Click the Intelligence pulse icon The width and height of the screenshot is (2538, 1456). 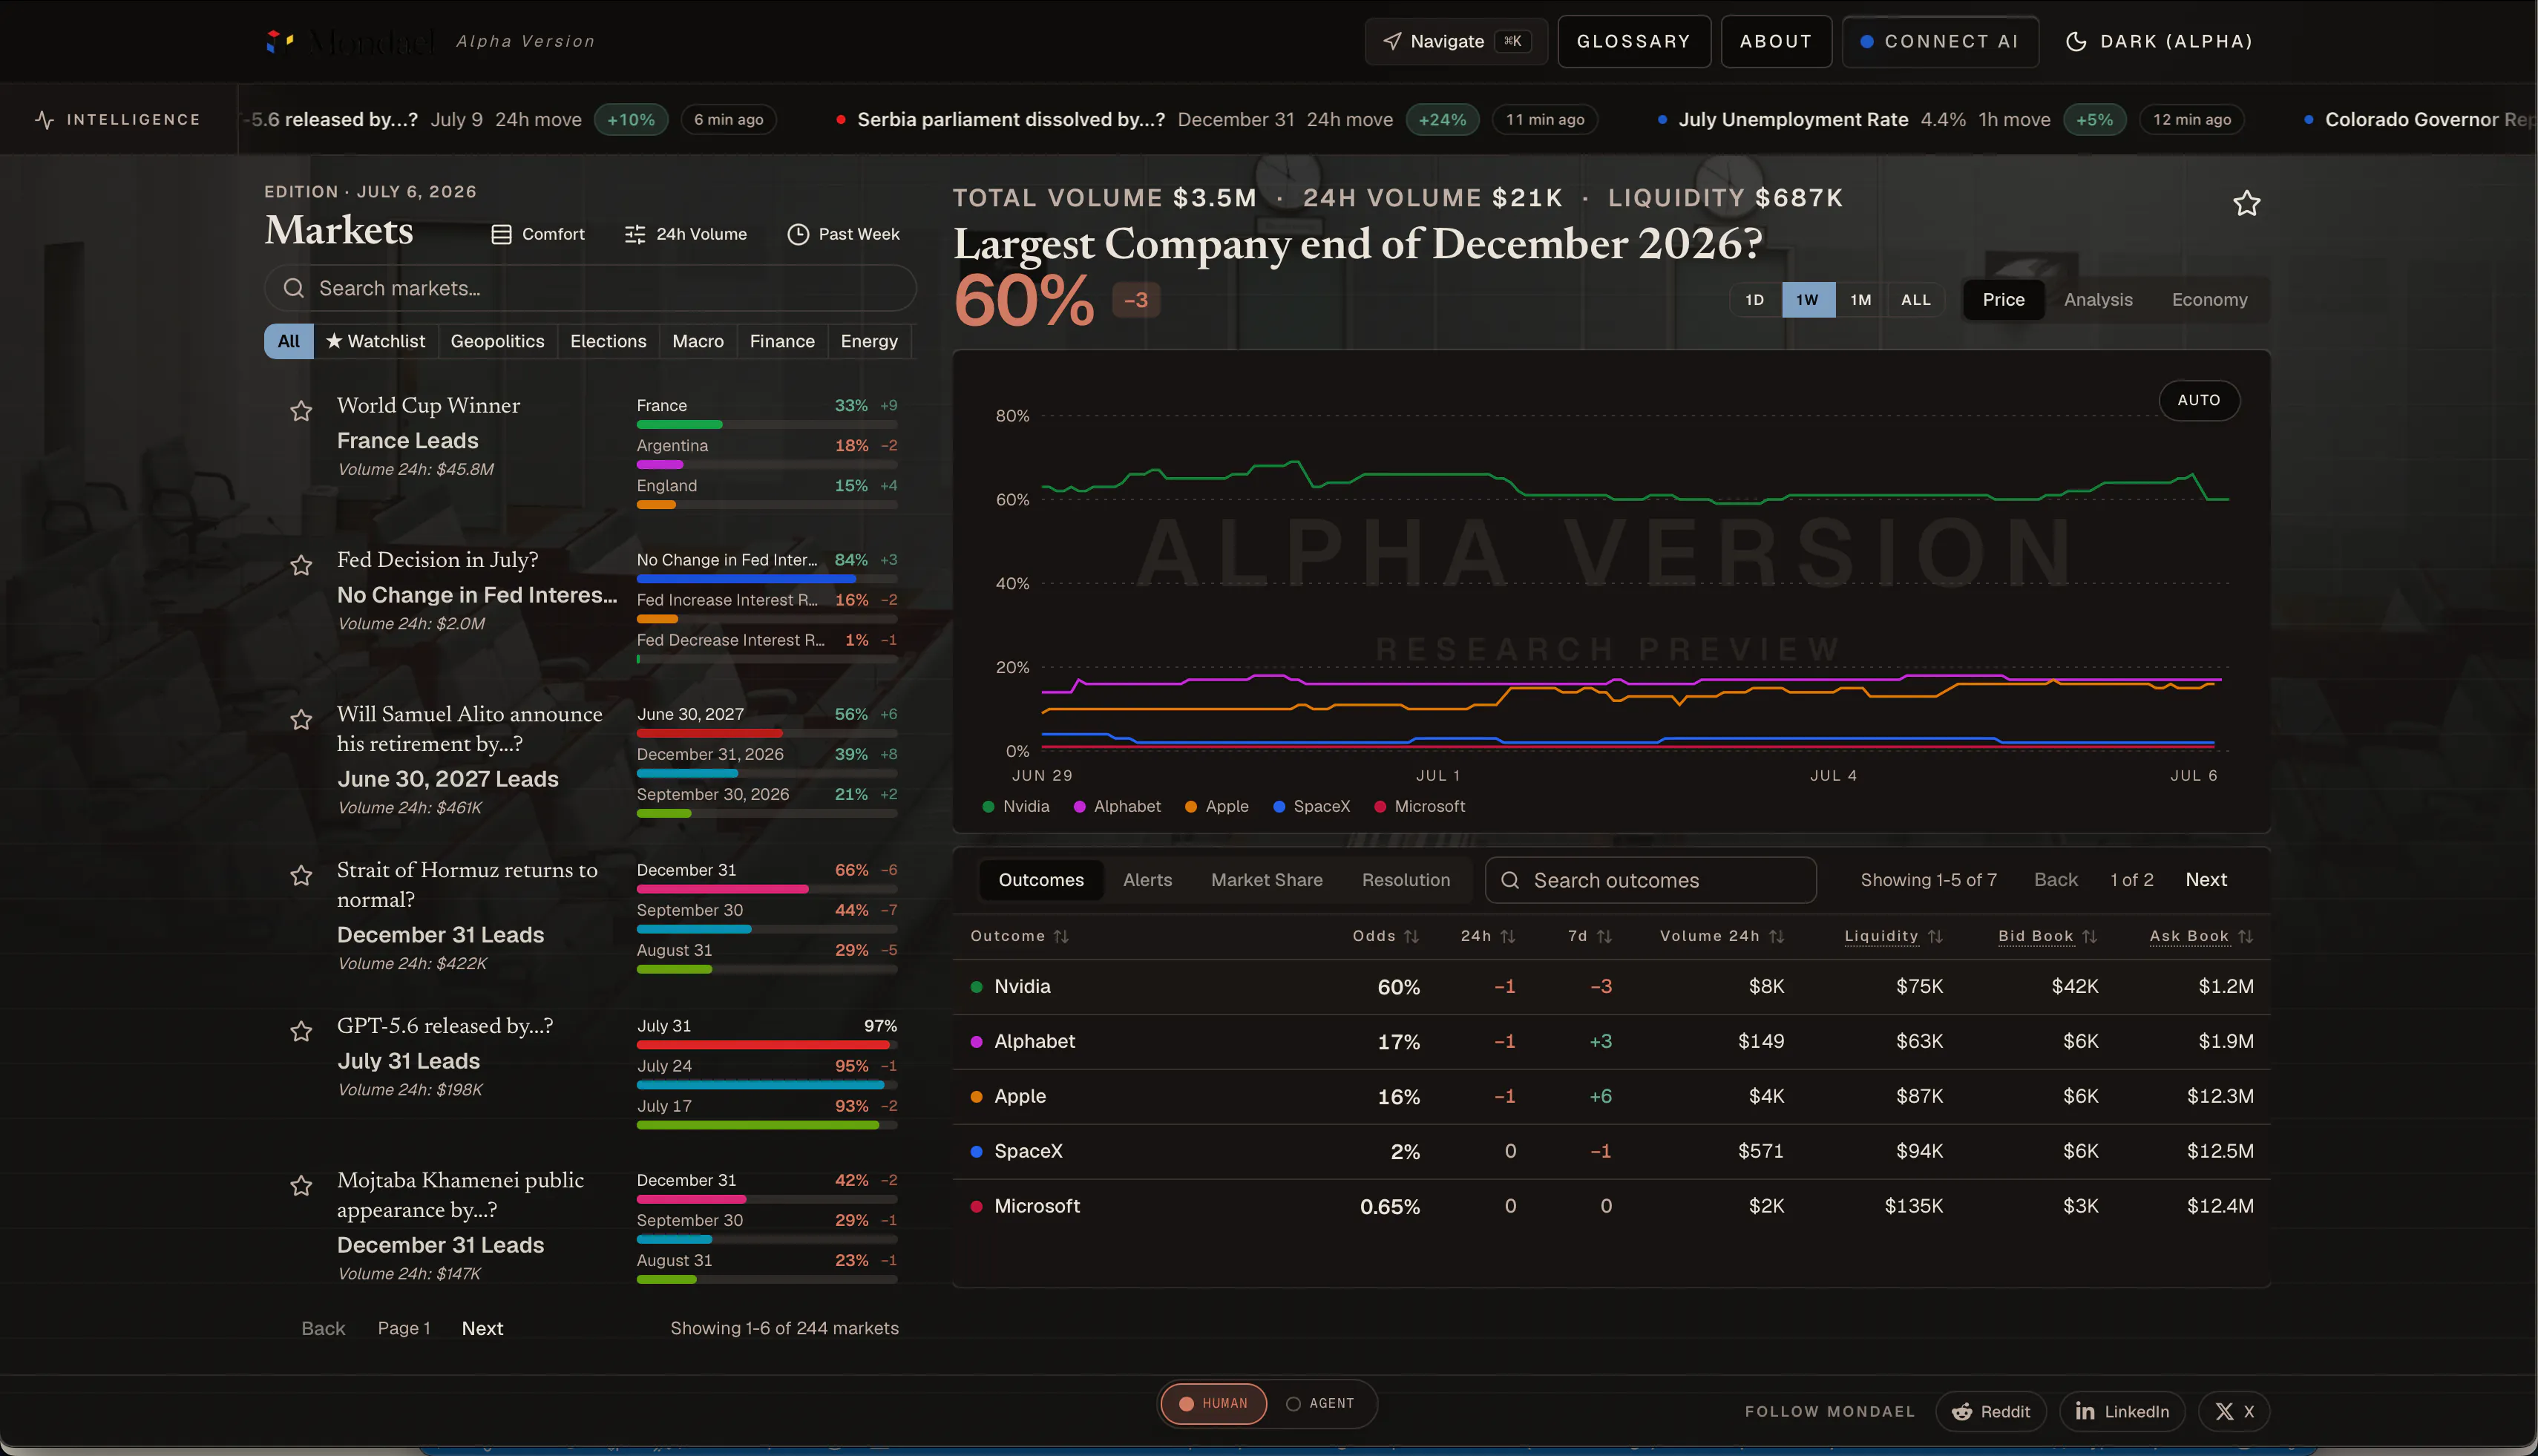pos(44,120)
